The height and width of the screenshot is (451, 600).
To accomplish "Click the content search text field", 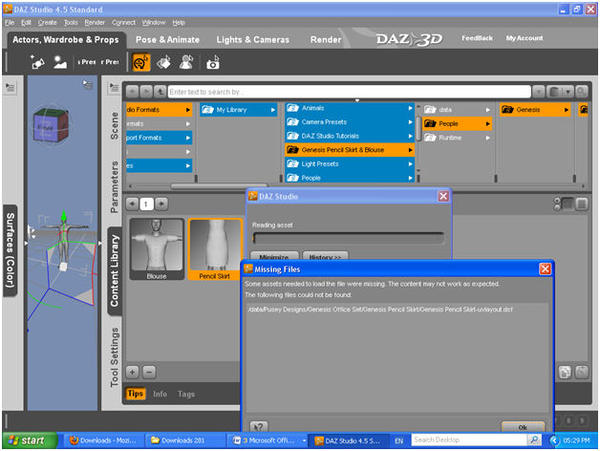I will tap(349, 92).
